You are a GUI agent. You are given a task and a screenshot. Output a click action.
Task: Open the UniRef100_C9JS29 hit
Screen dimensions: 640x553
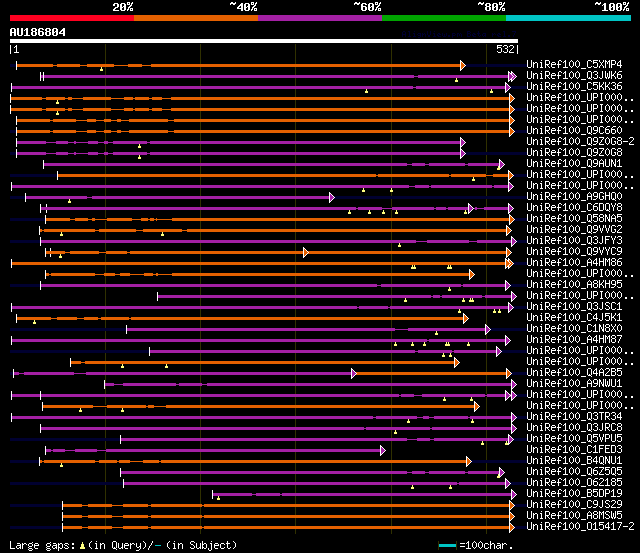coord(574,505)
